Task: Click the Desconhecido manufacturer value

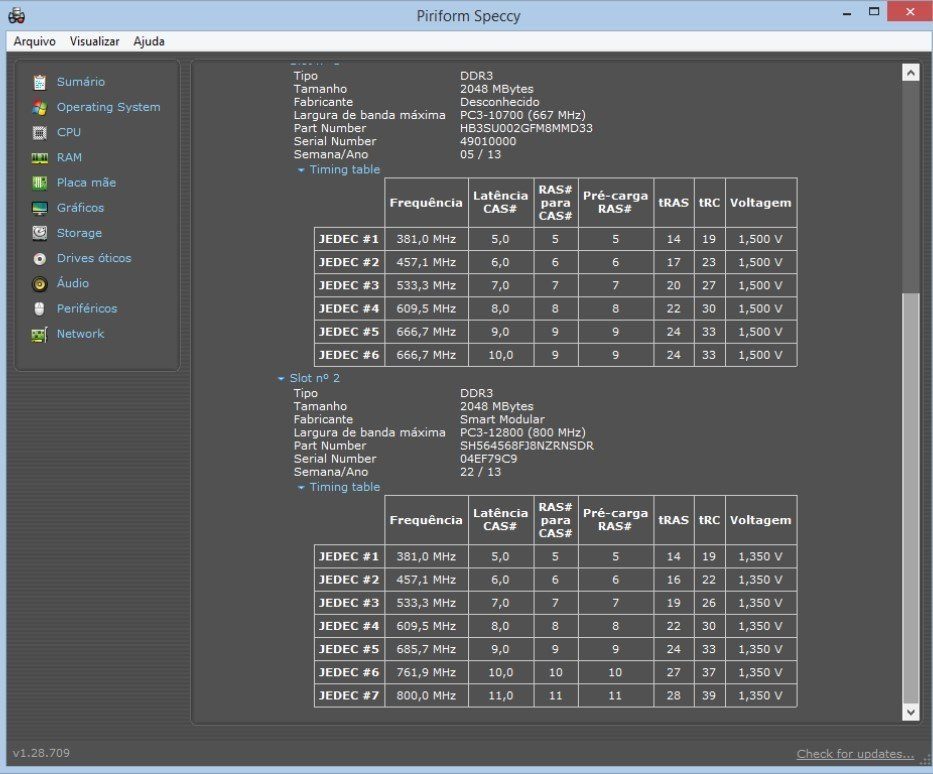Action: coord(500,102)
